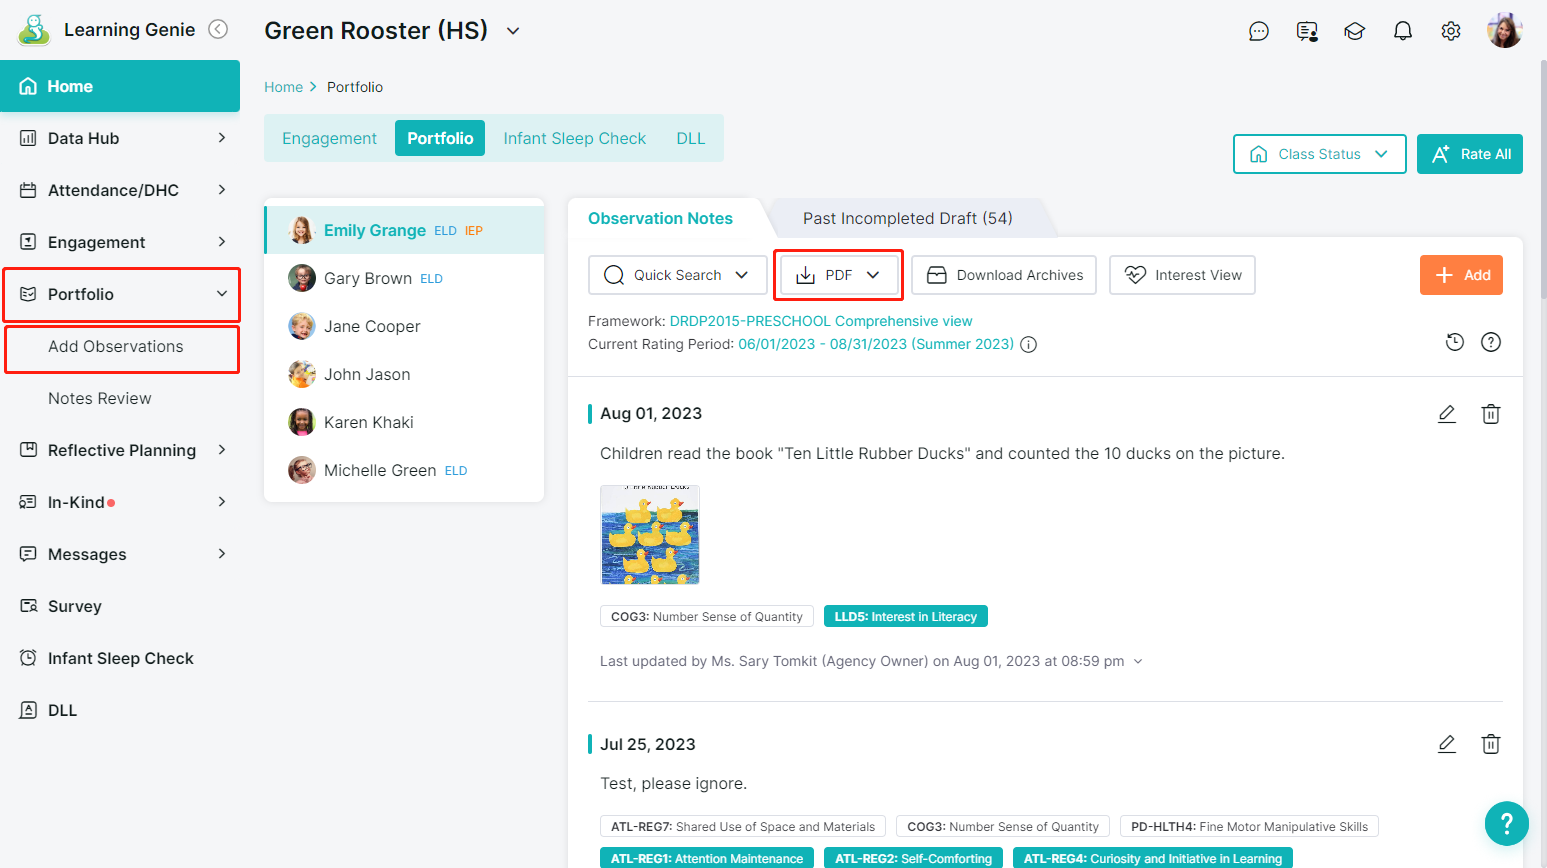
Task: Select Gary Brown from the child list
Action: pyautogui.click(x=368, y=278)
